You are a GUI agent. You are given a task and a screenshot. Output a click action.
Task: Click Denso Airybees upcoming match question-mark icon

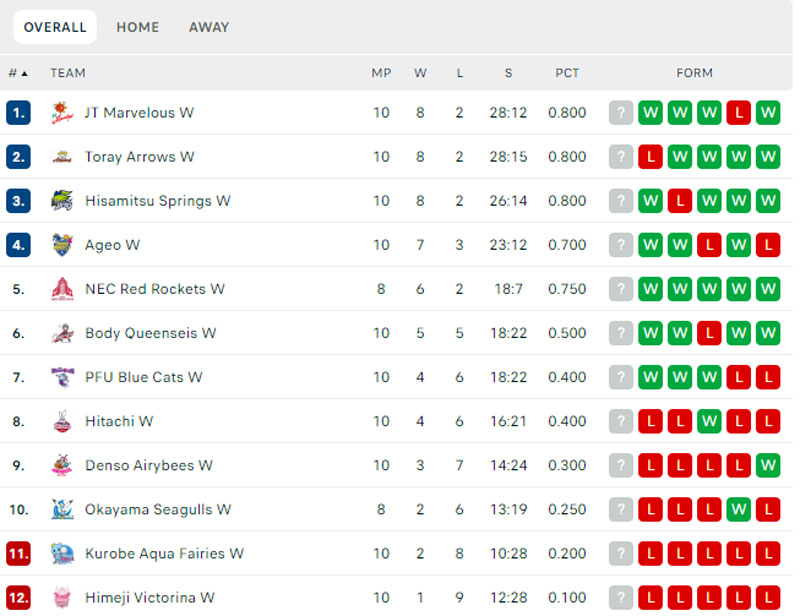(621, 465)
